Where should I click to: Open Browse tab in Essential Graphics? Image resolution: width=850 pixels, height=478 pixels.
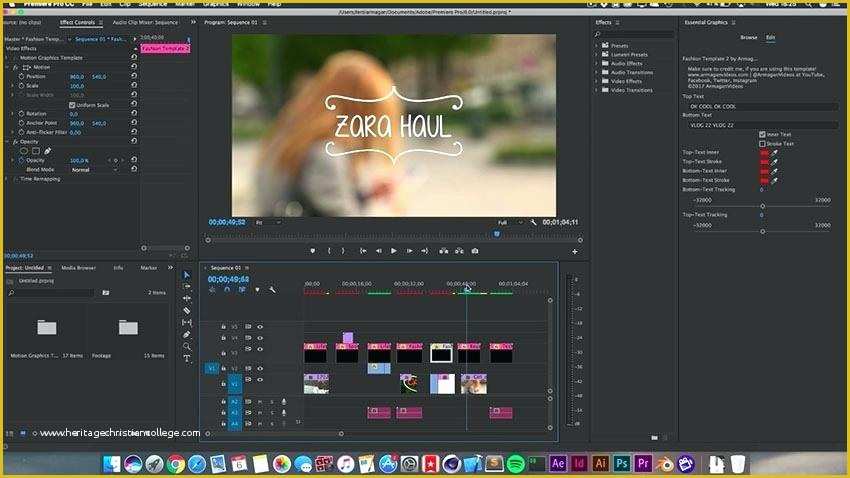point(749,37)
